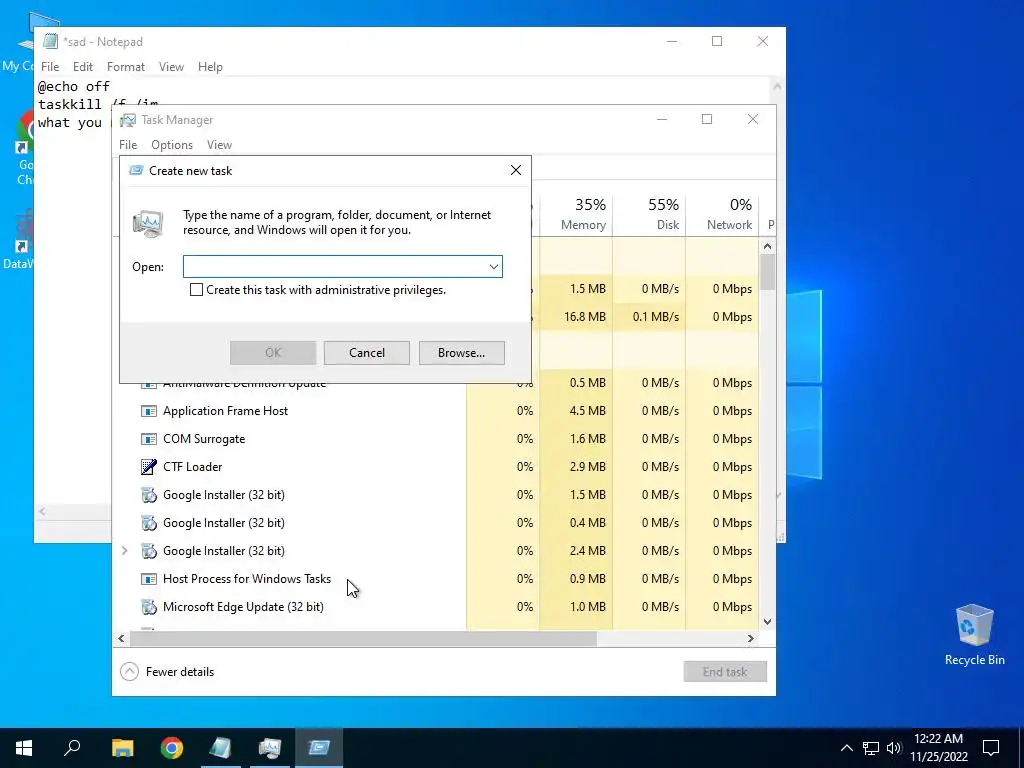Collapse view with Fewer details chevron
This screenshot has height=768, width=1024.
(x=129, y=671)
